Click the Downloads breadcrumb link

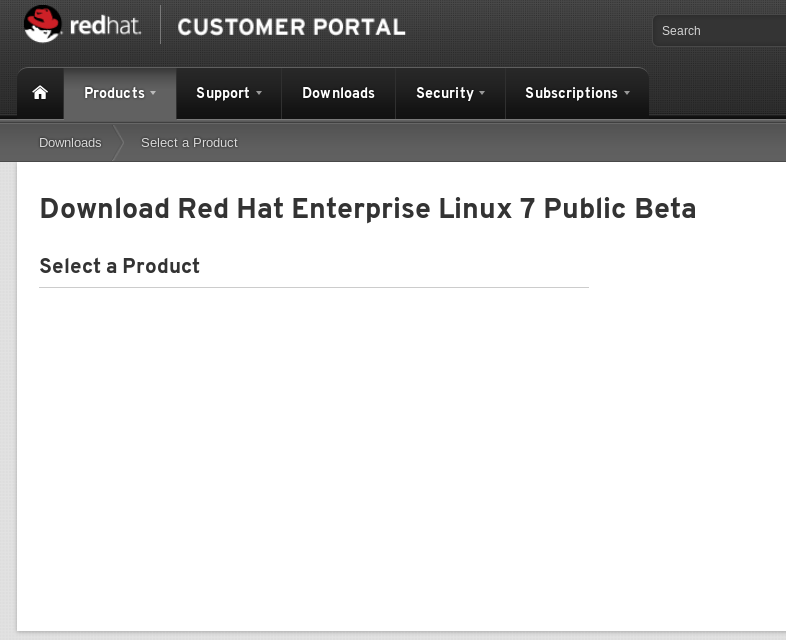click(x=70, y=143)
